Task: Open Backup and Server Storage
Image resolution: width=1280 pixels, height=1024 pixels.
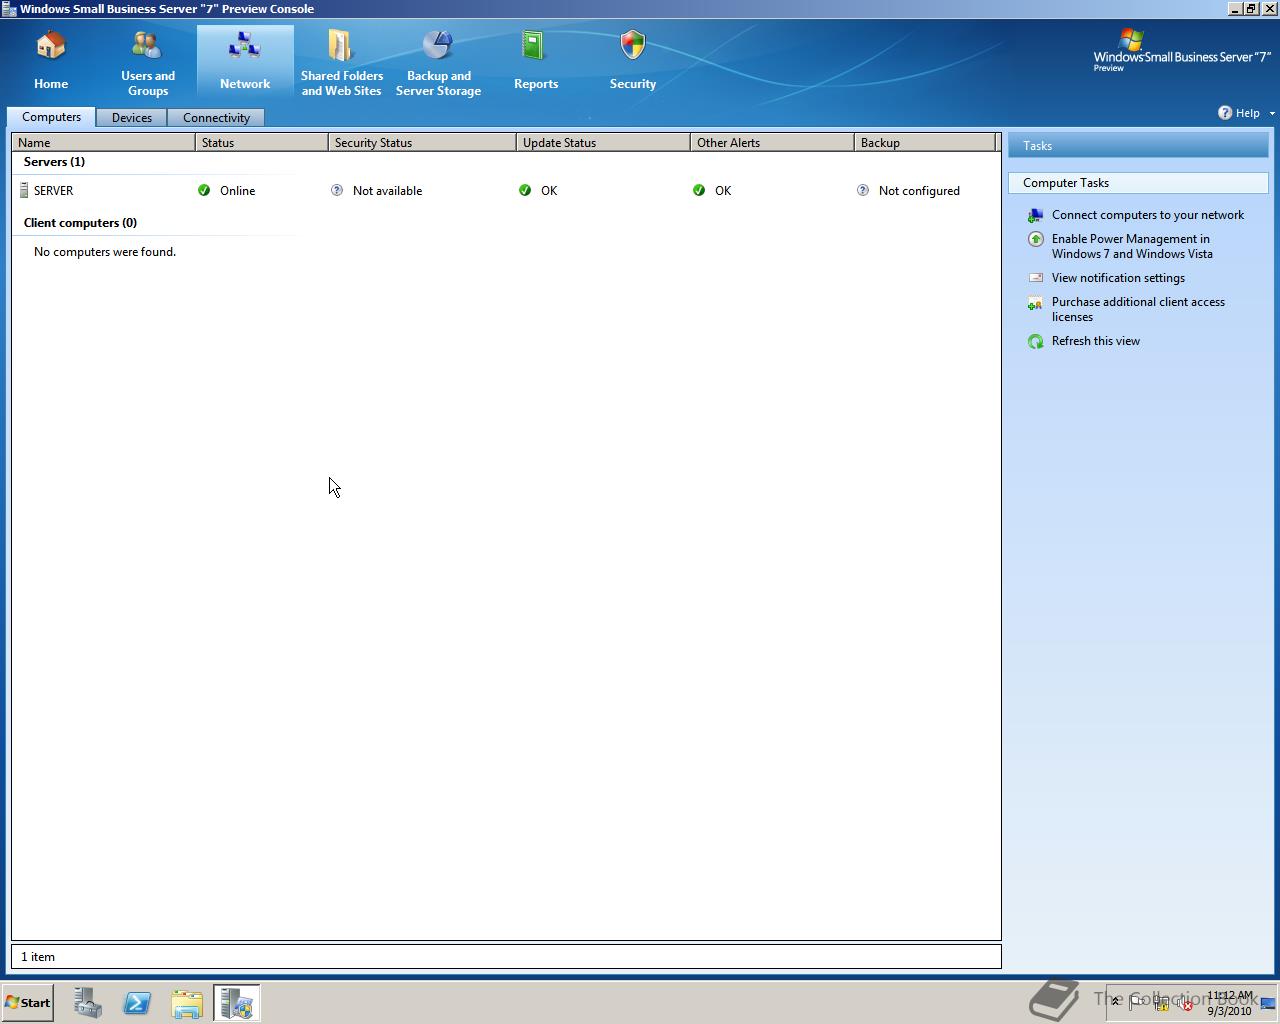Action: coord(438,62)
